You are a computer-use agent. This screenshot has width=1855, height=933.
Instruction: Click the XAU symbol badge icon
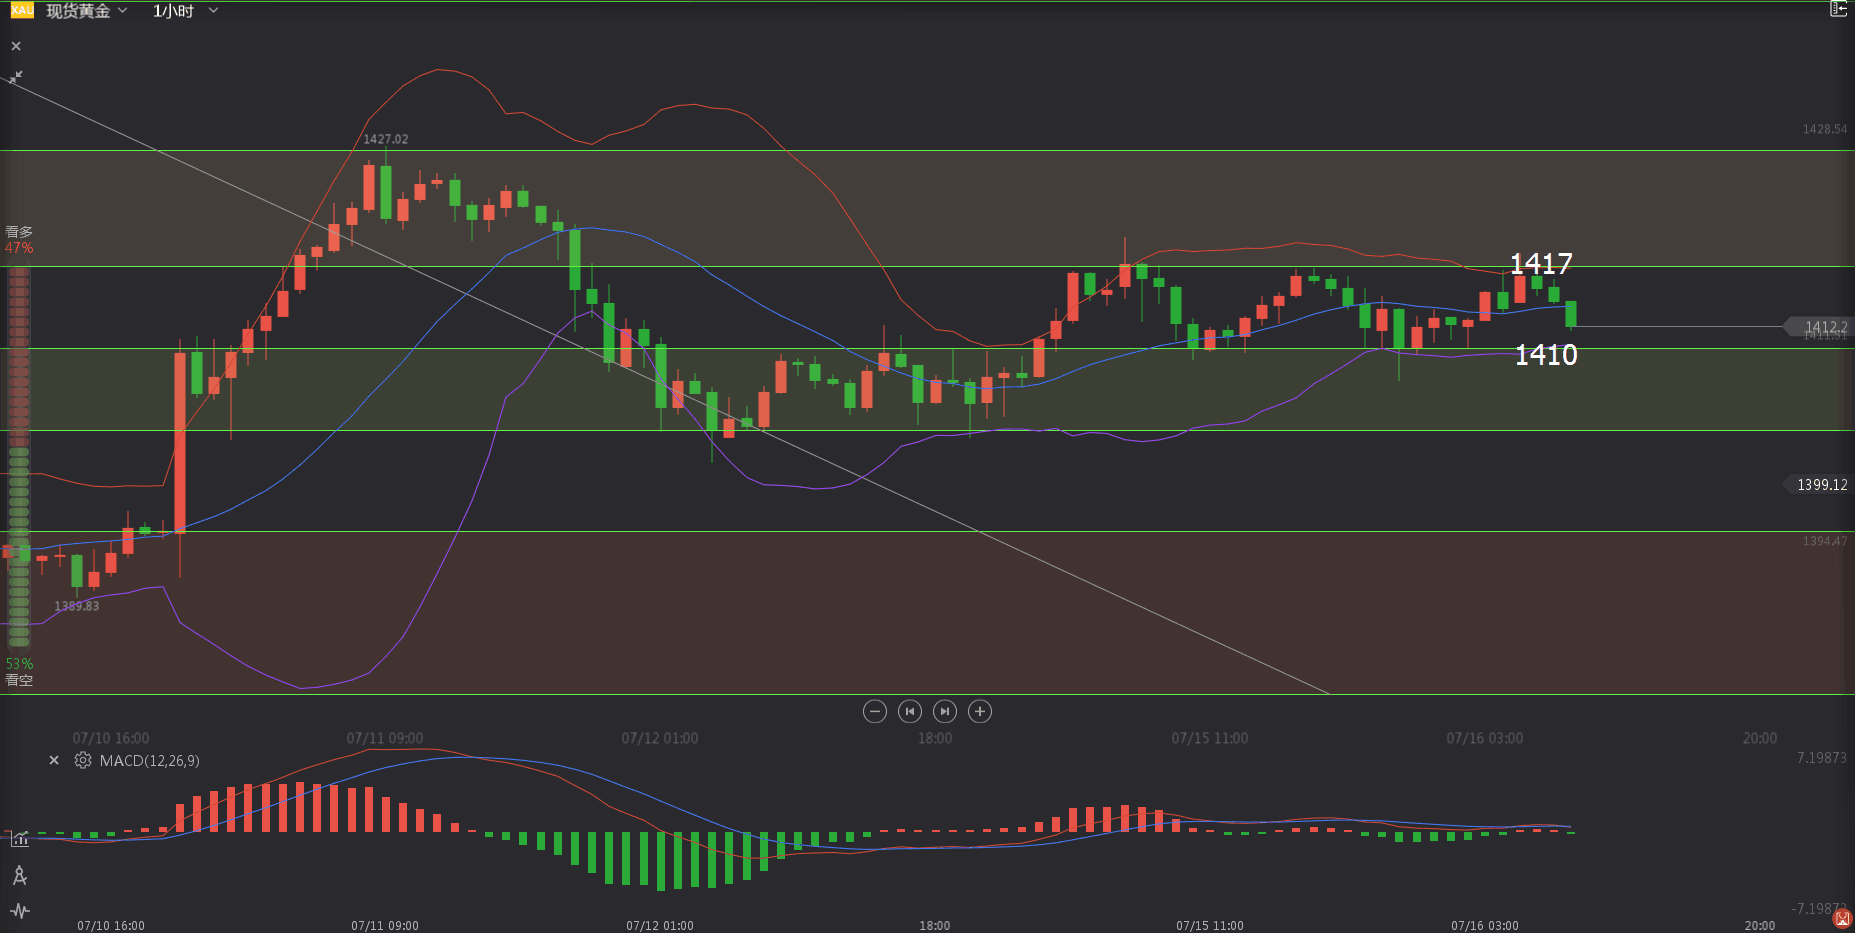click(22, 10)
